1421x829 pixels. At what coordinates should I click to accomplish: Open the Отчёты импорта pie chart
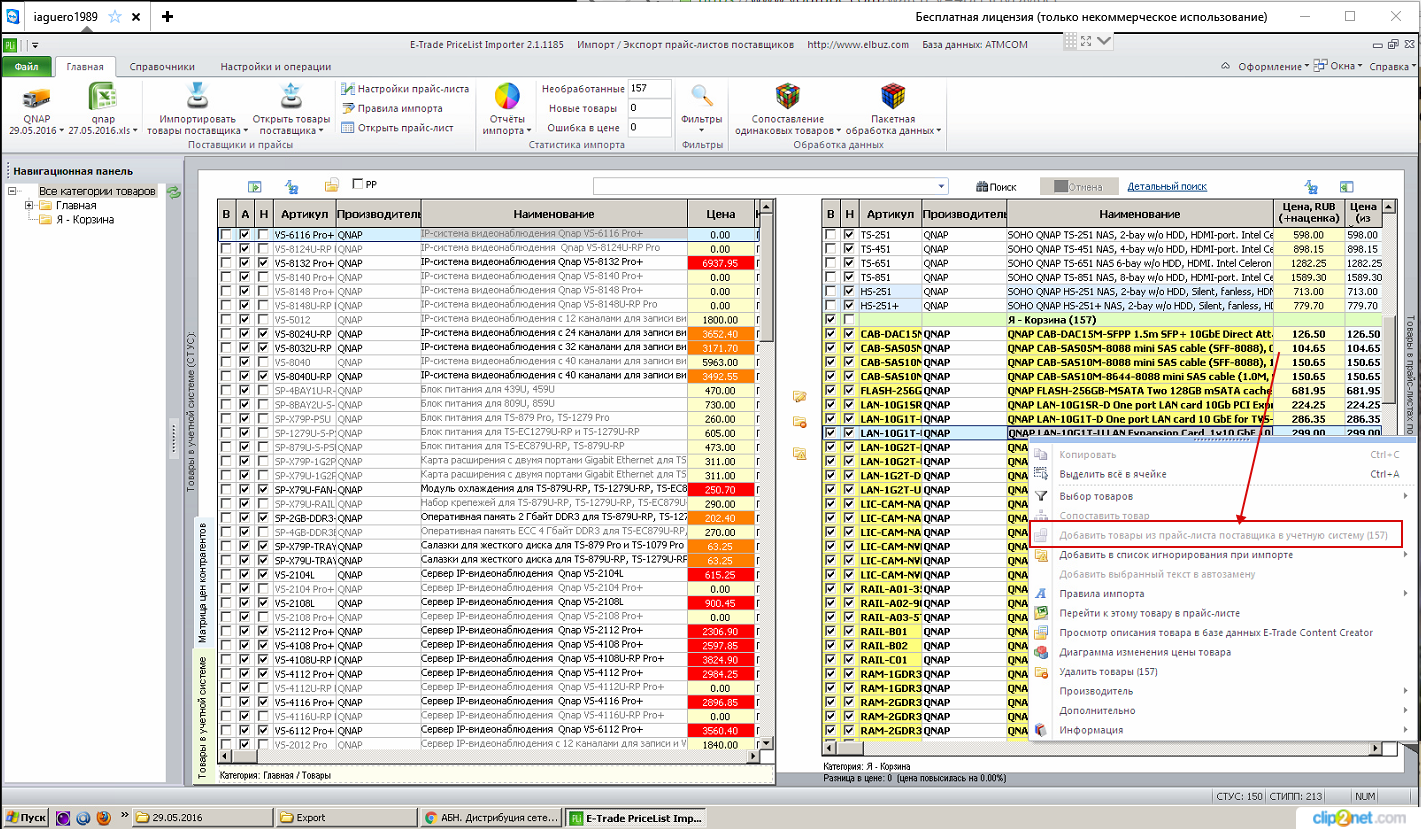coord(508,96)
